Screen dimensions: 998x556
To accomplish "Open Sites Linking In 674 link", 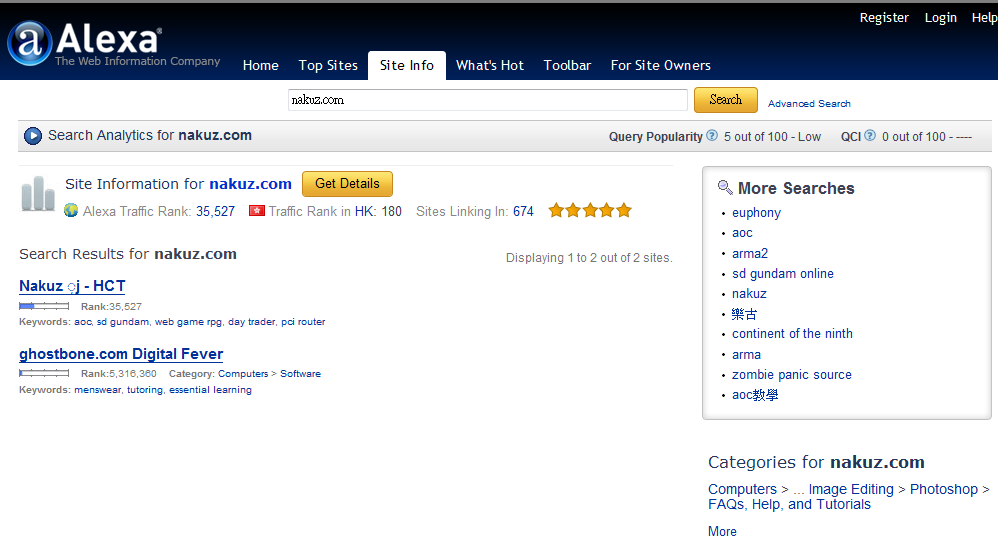I will pos(523,211).
